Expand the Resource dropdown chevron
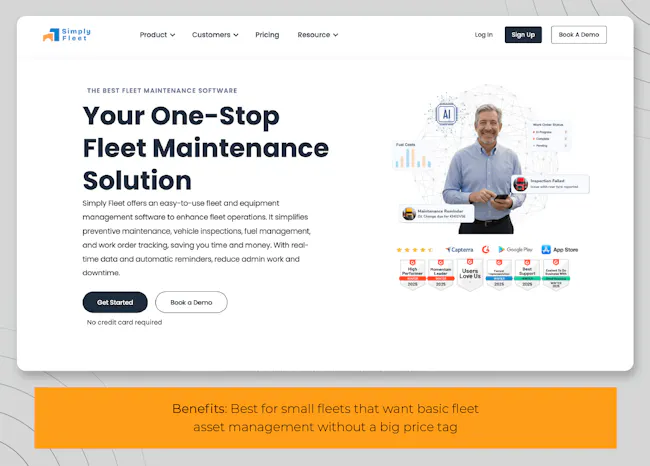This screenshot has height=466, width=650. coord(336,35)
